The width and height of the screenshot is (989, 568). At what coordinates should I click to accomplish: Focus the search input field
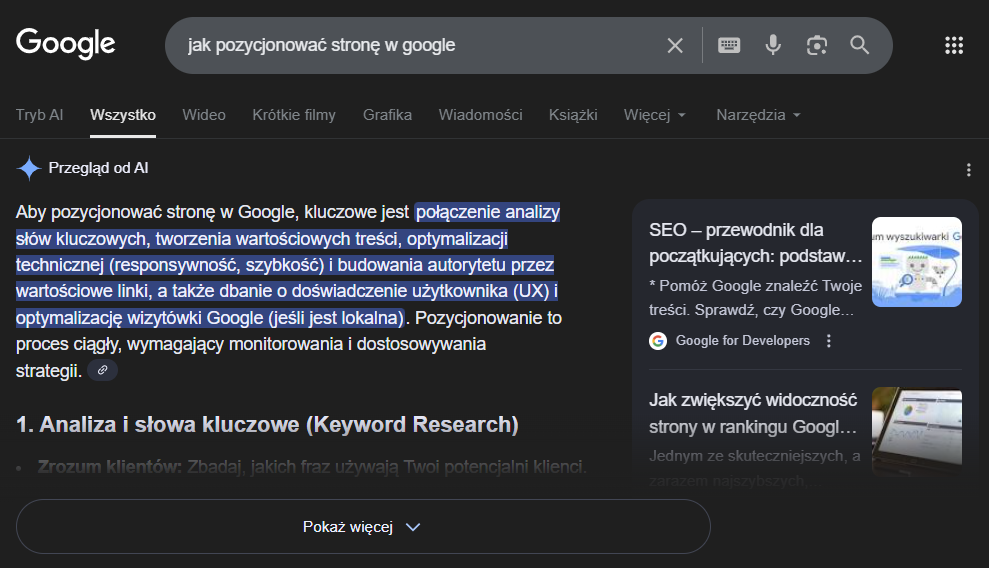pos(416,45)
